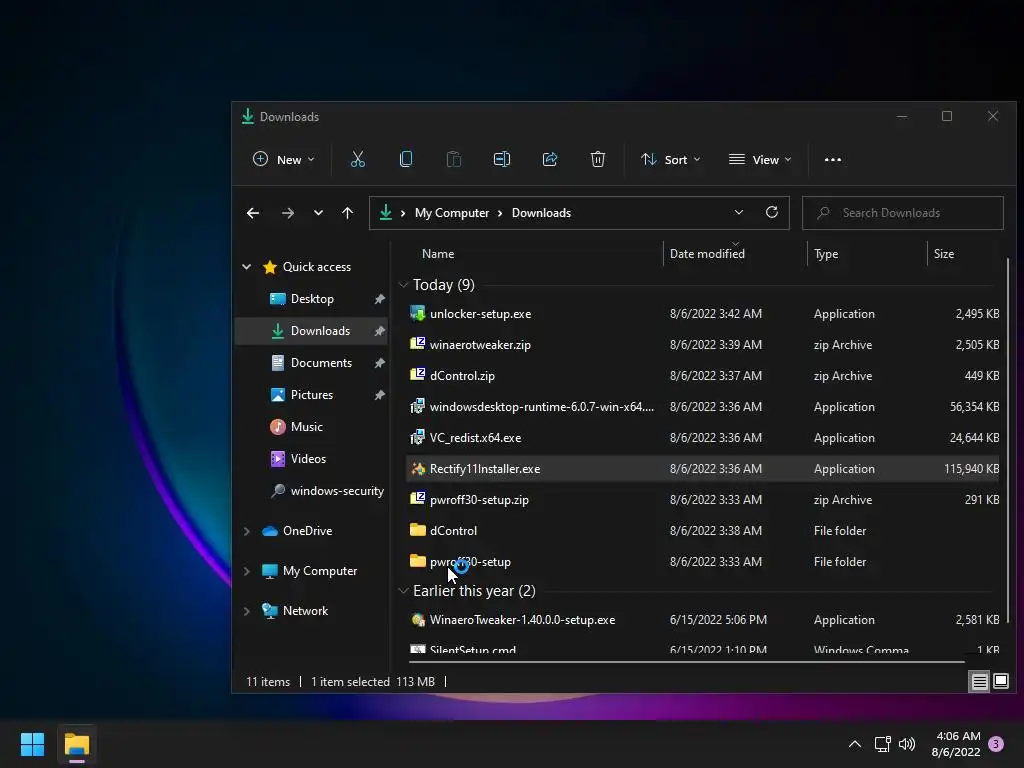
Task: Select winaerotweaker.zip archive icon
Action: pos(417,344)
